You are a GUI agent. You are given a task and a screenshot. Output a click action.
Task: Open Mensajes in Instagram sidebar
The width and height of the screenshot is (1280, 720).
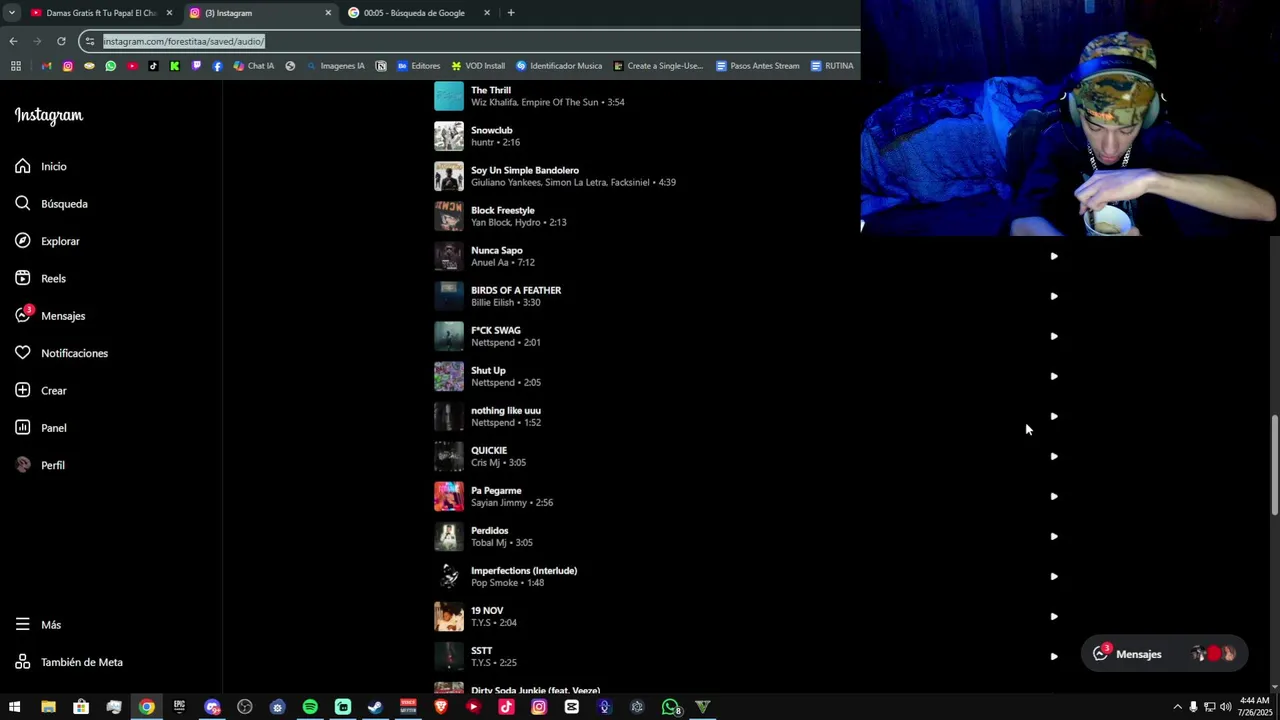click(50, 316)
